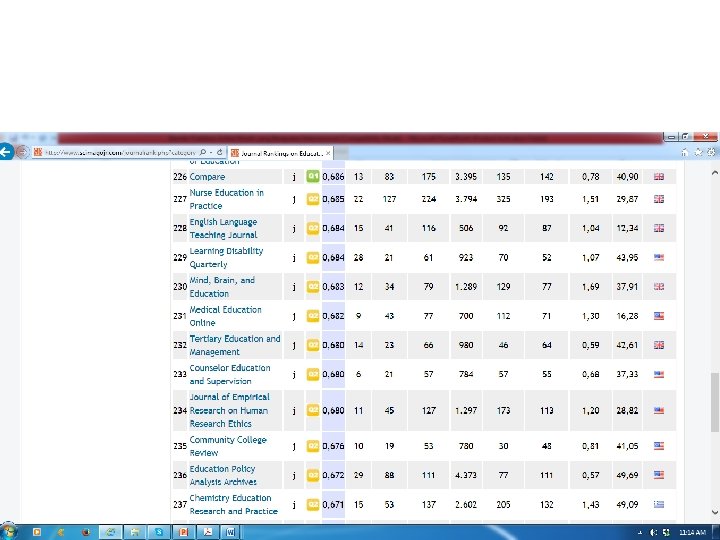Viewport: 720px width, 540px height.
Task: Close the Journal Rankings tab
Action: tap(328, 153)
